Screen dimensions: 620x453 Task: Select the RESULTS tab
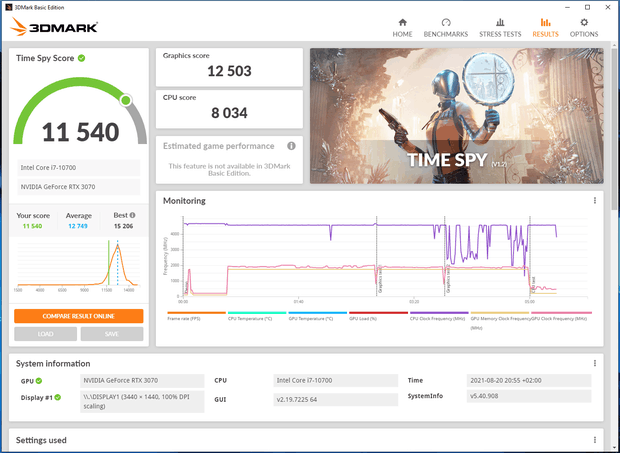pyautogui.click(x=545, y=28)
